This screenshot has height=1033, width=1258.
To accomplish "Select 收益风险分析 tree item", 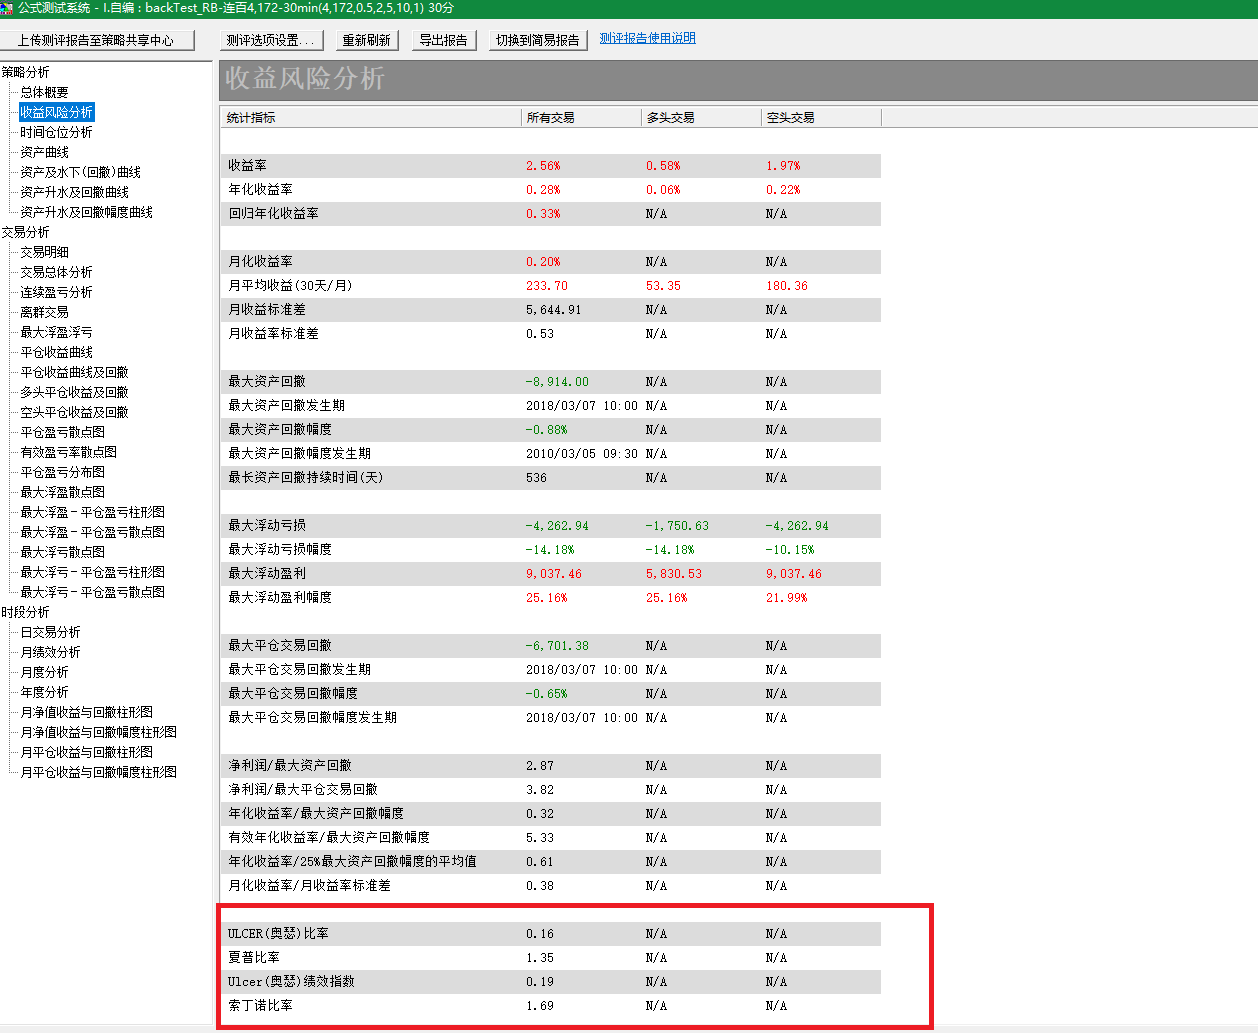I will pyautogui.click(x=57, y=112).
